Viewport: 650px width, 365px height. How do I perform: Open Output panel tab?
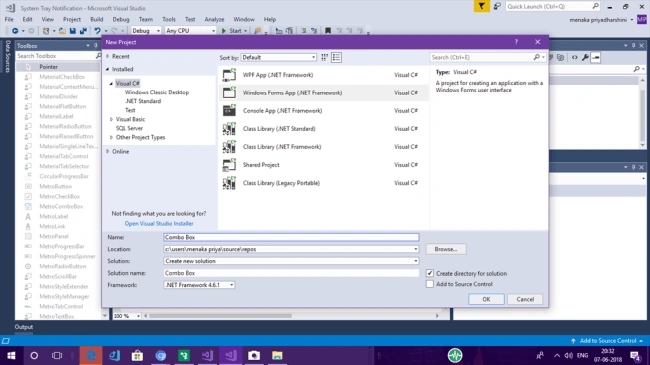tap(24, 327)
